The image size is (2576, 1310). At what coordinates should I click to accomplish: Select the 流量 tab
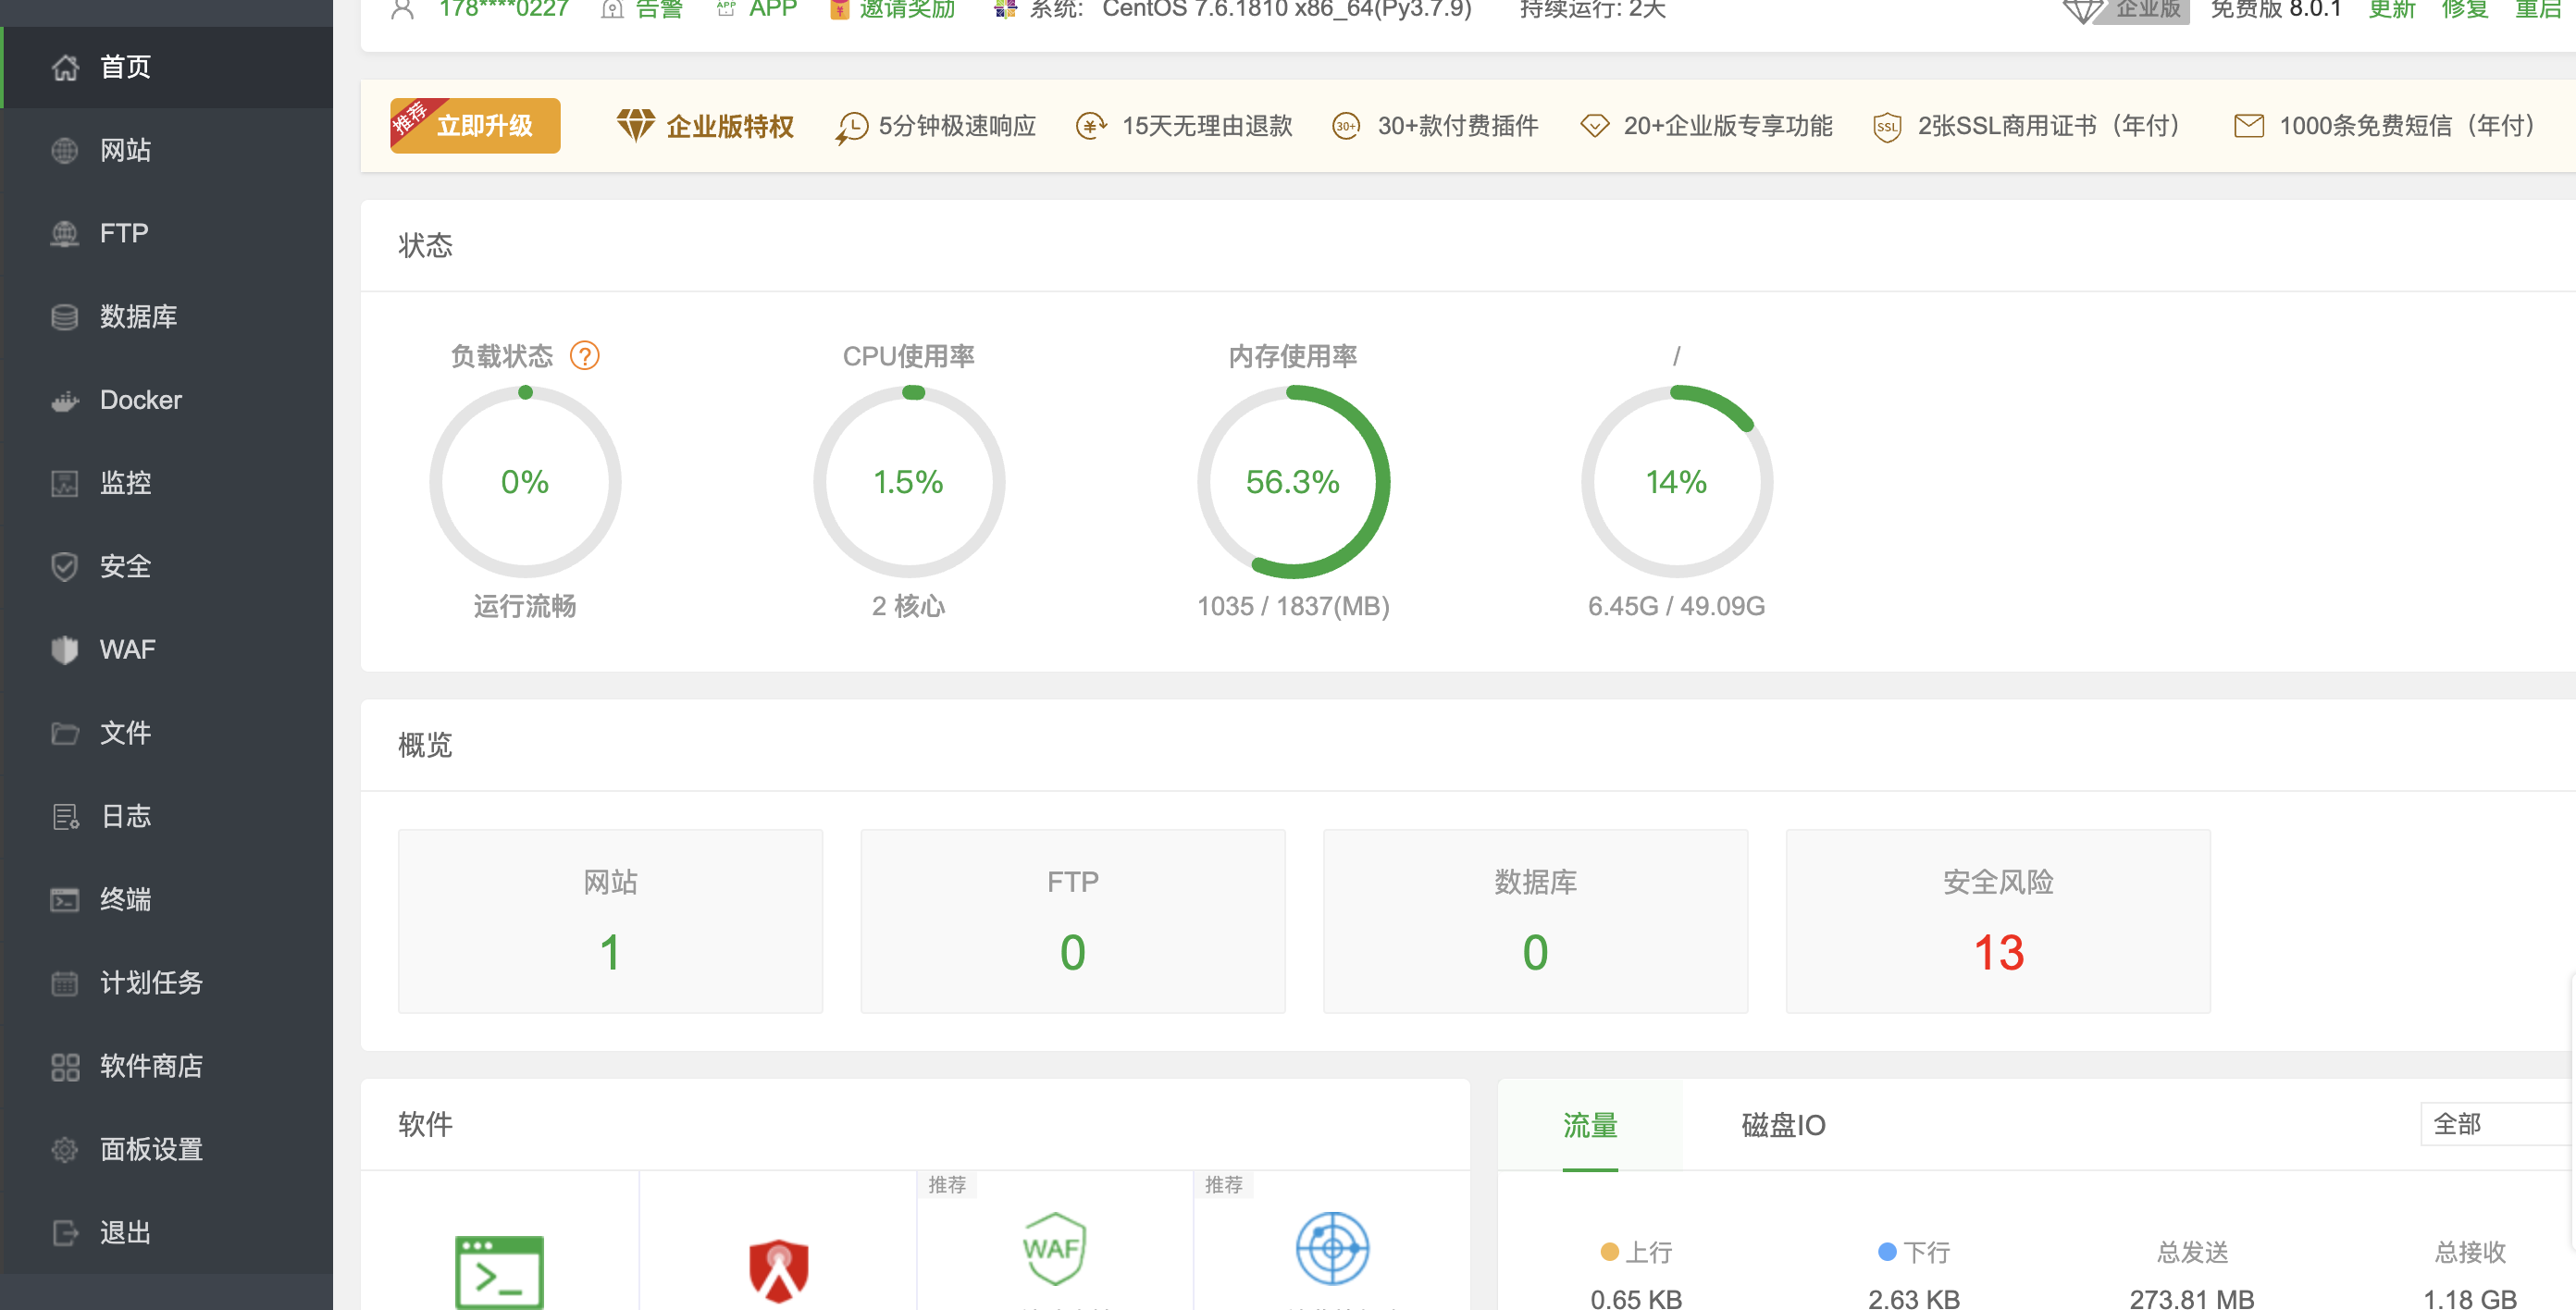pyautogui.click(x=1589, y=1125)
